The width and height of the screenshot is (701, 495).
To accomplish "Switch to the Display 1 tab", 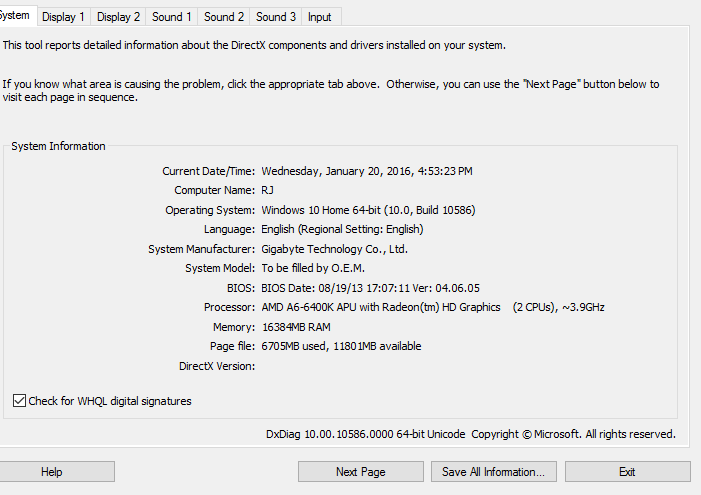I will pos(63,17).
